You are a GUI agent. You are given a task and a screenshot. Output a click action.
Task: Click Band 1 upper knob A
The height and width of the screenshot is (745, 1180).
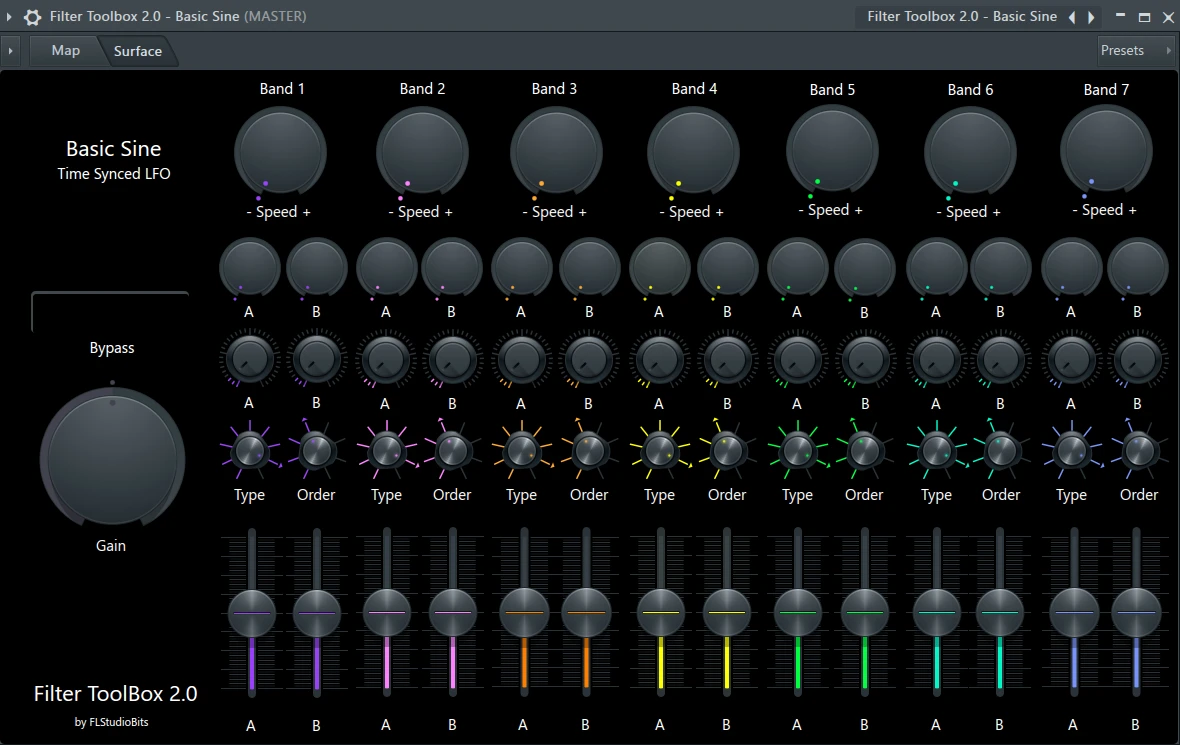[x=250, y=268]
